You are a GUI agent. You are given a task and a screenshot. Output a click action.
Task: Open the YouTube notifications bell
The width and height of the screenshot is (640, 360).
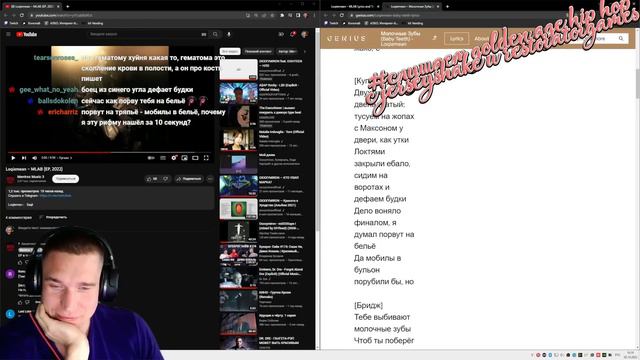[x=293, y=34]
